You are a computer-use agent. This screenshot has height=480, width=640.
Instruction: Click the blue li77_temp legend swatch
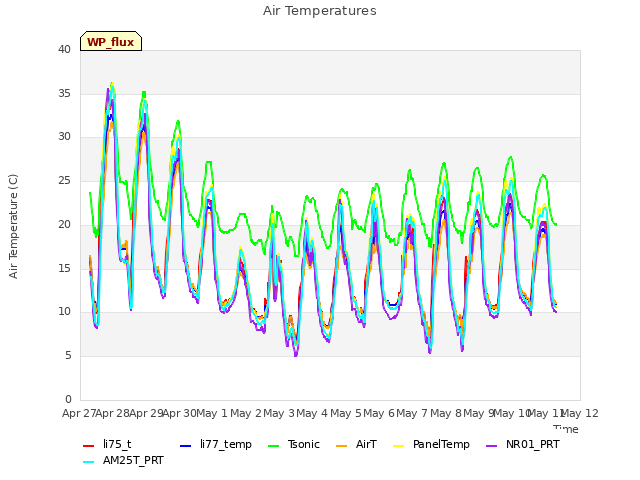[185, 445]
